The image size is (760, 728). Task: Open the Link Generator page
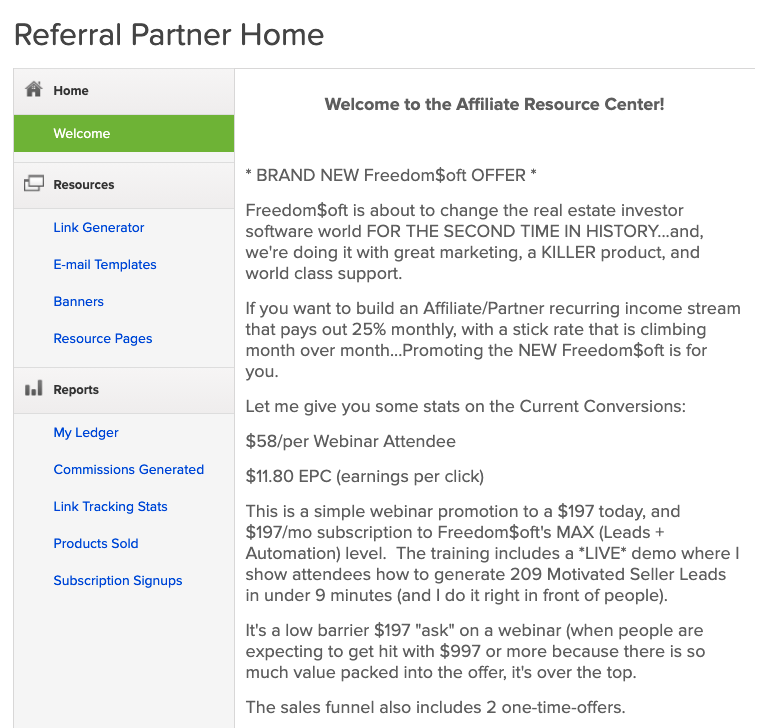(x=99, y=227)
